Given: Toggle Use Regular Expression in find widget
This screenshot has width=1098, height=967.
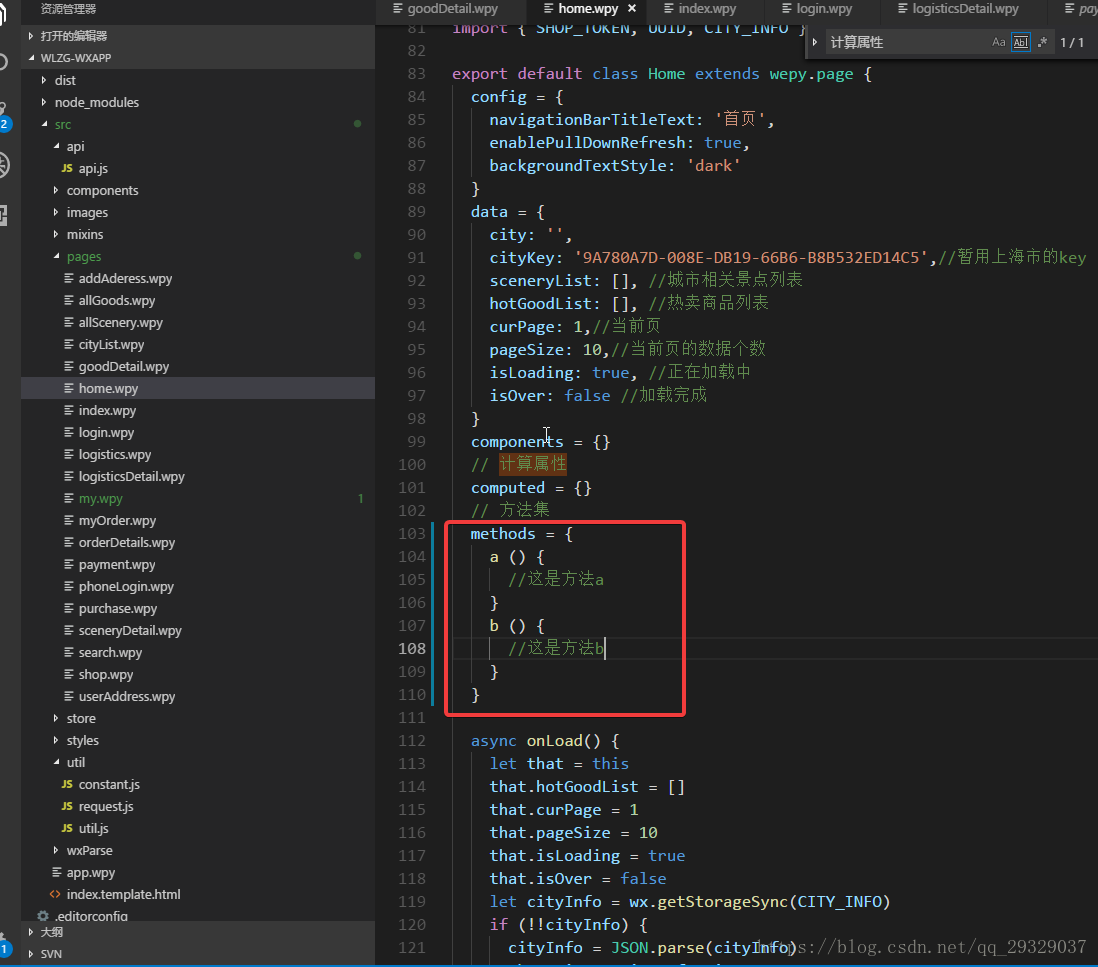Looking at the screenshot, I should [1043, 42].
